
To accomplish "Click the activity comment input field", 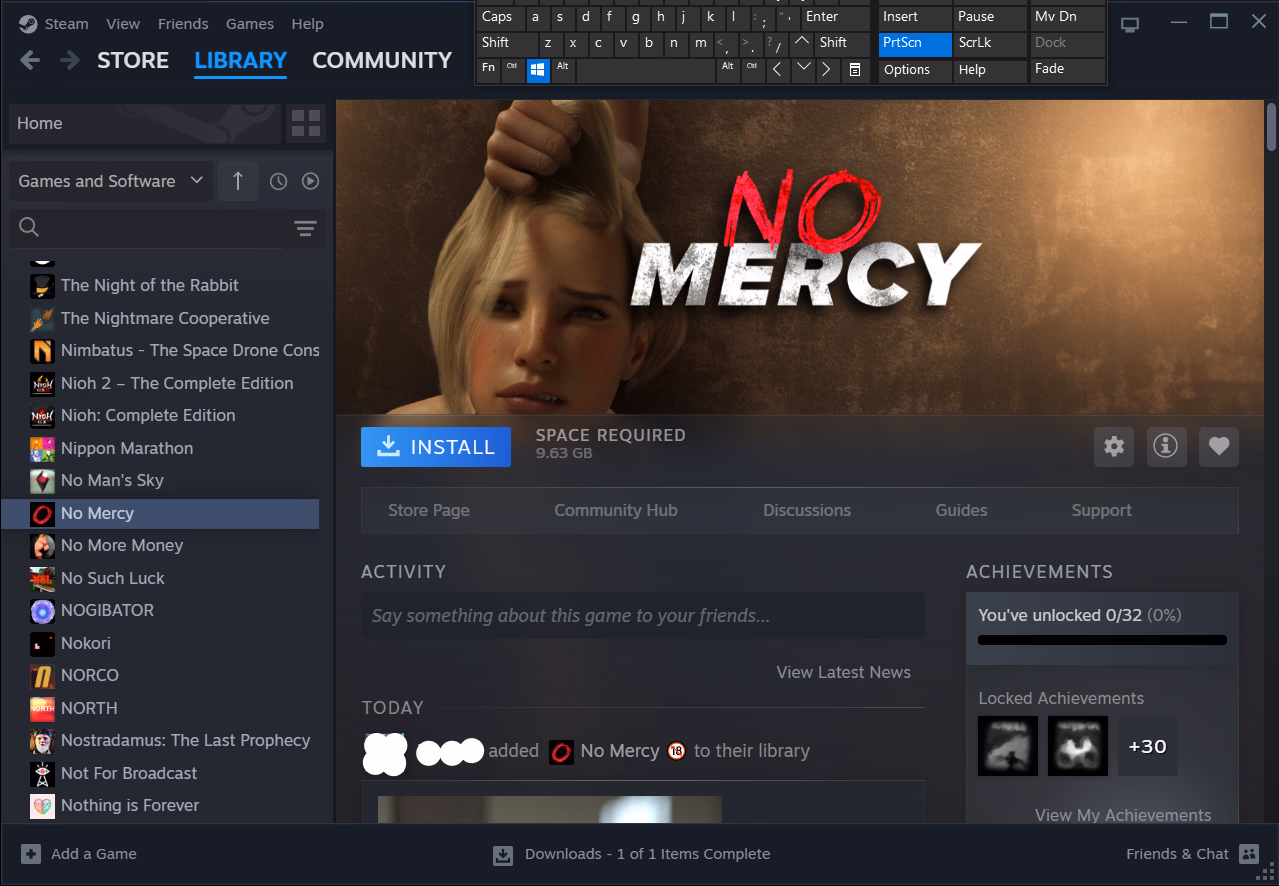I will (643, 615).
